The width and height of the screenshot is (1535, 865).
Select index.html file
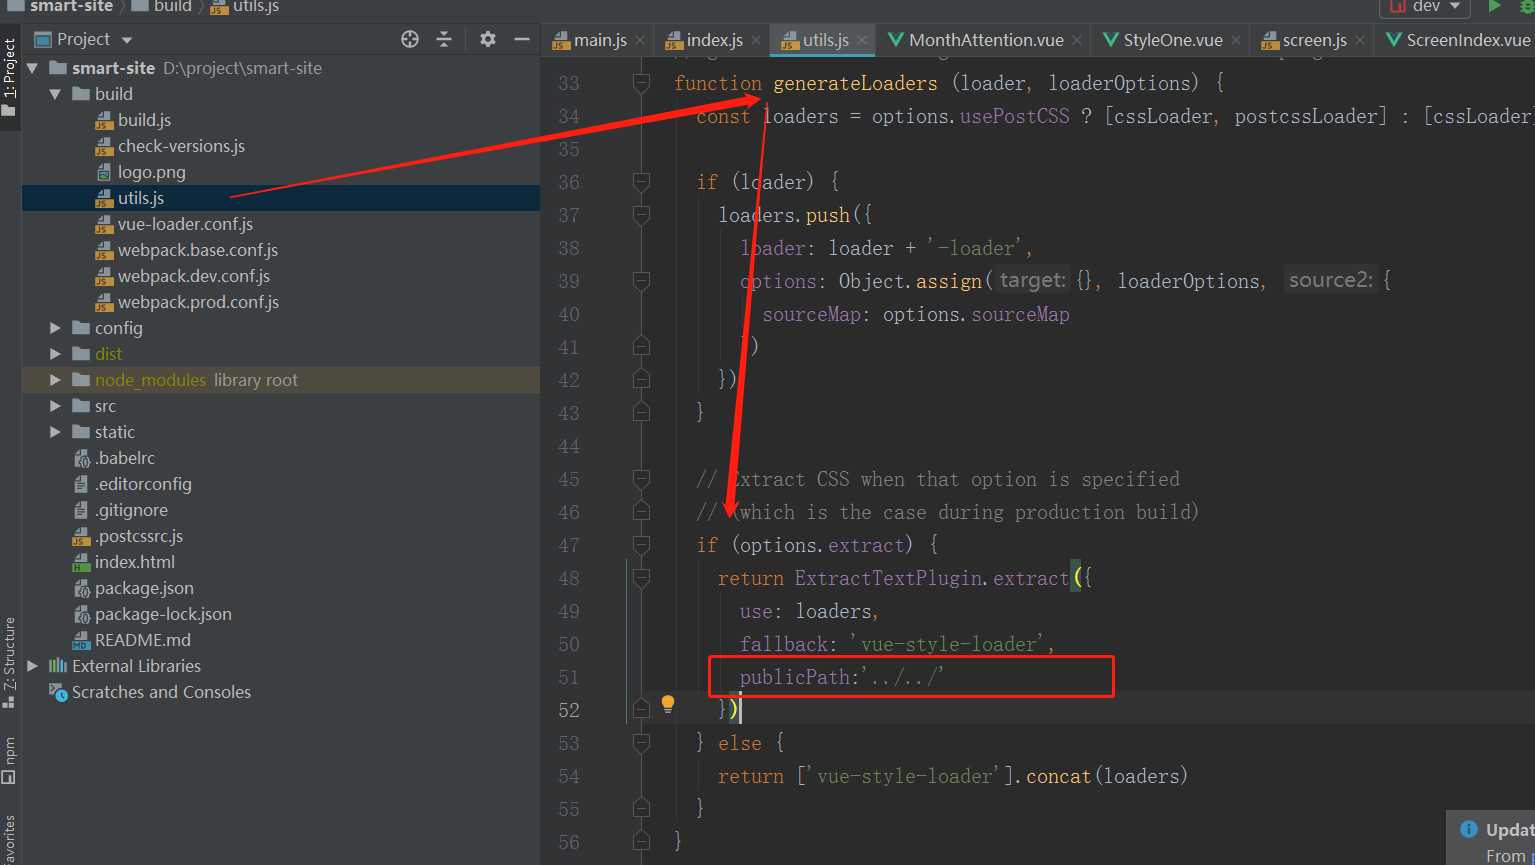pos(134,562)
